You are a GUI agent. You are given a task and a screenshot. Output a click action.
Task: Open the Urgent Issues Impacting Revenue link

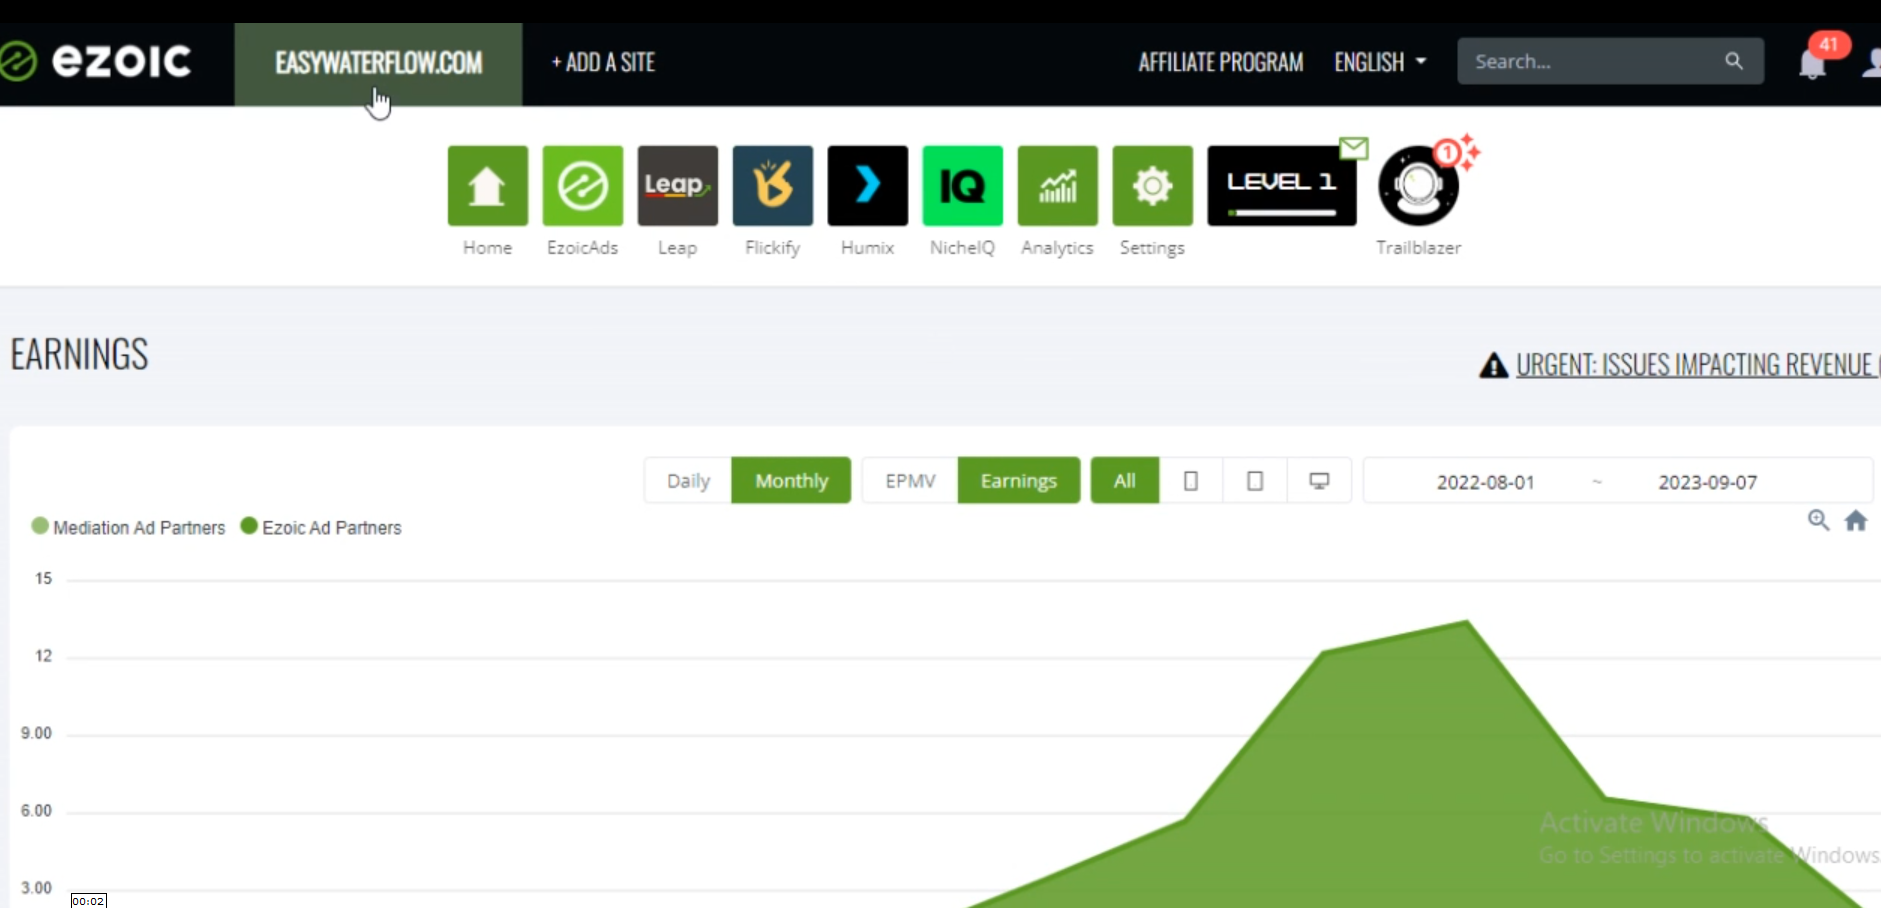pos(1697,365)
